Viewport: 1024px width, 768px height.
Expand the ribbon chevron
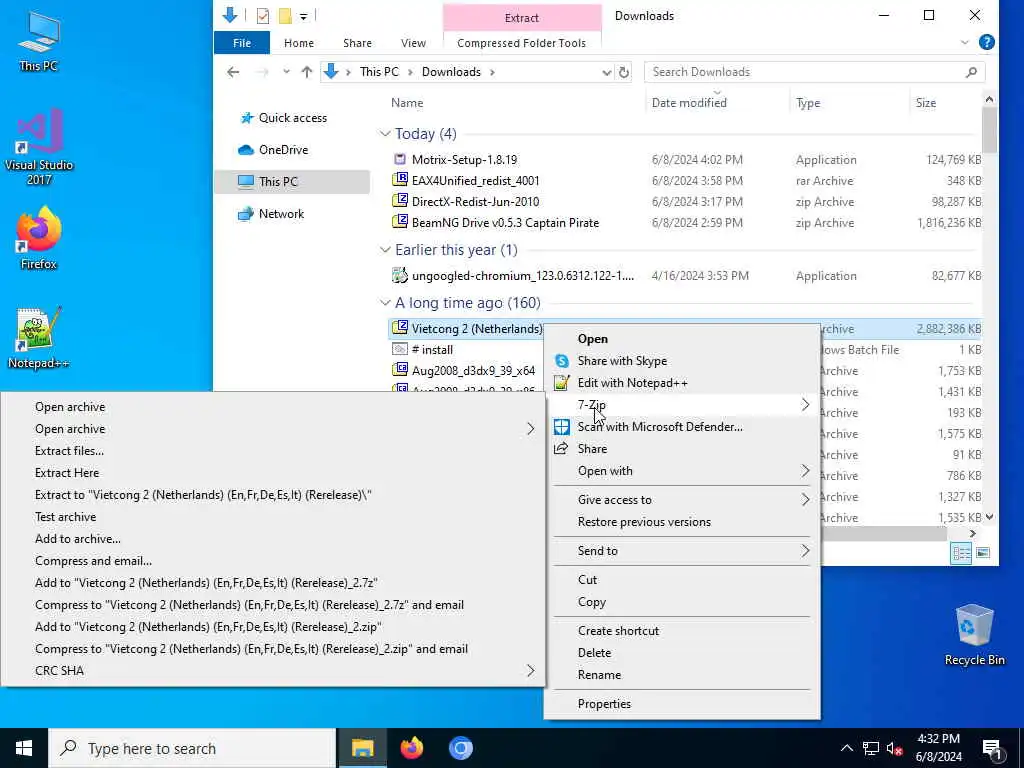tap(965, 42)
